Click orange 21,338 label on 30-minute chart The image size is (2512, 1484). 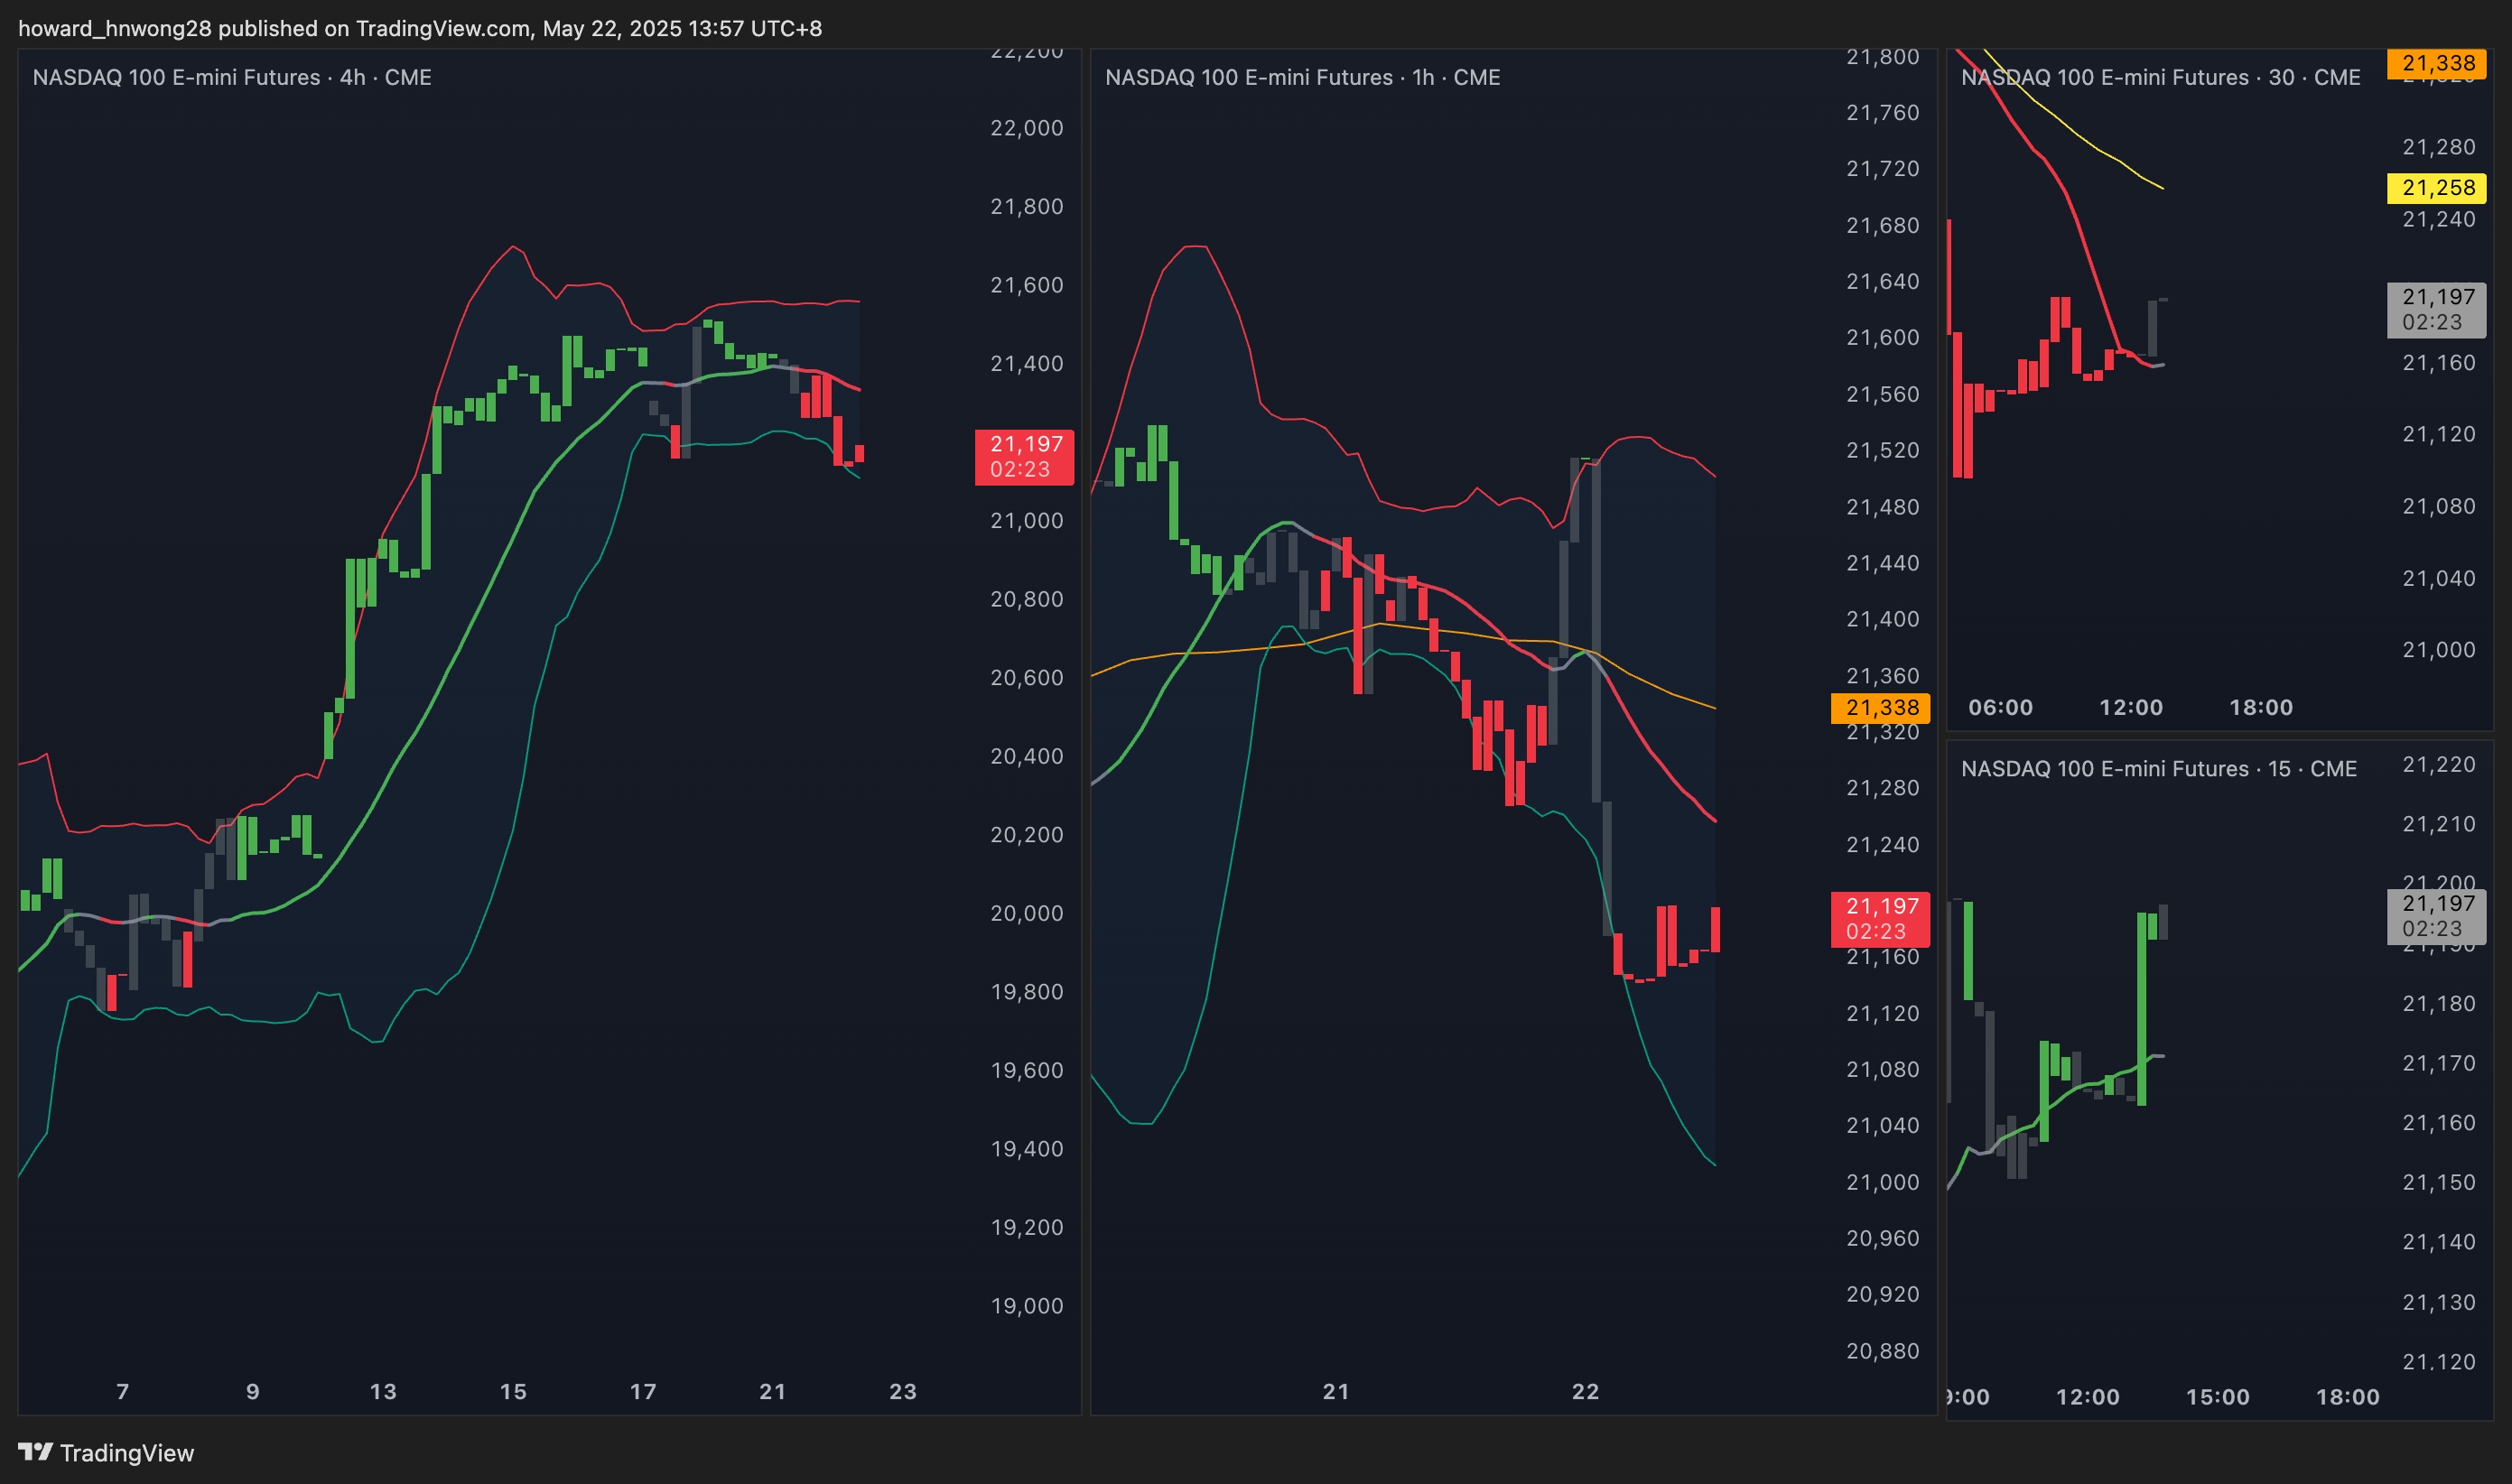pos(2437,63)
